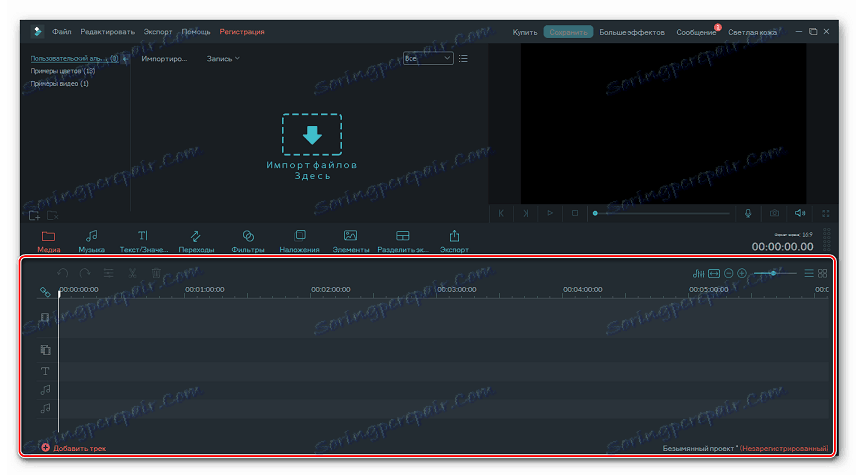Click the add new folder icon
Image resolution: width=858 pixels, height=475 pixels.
[x=34, y=216]
